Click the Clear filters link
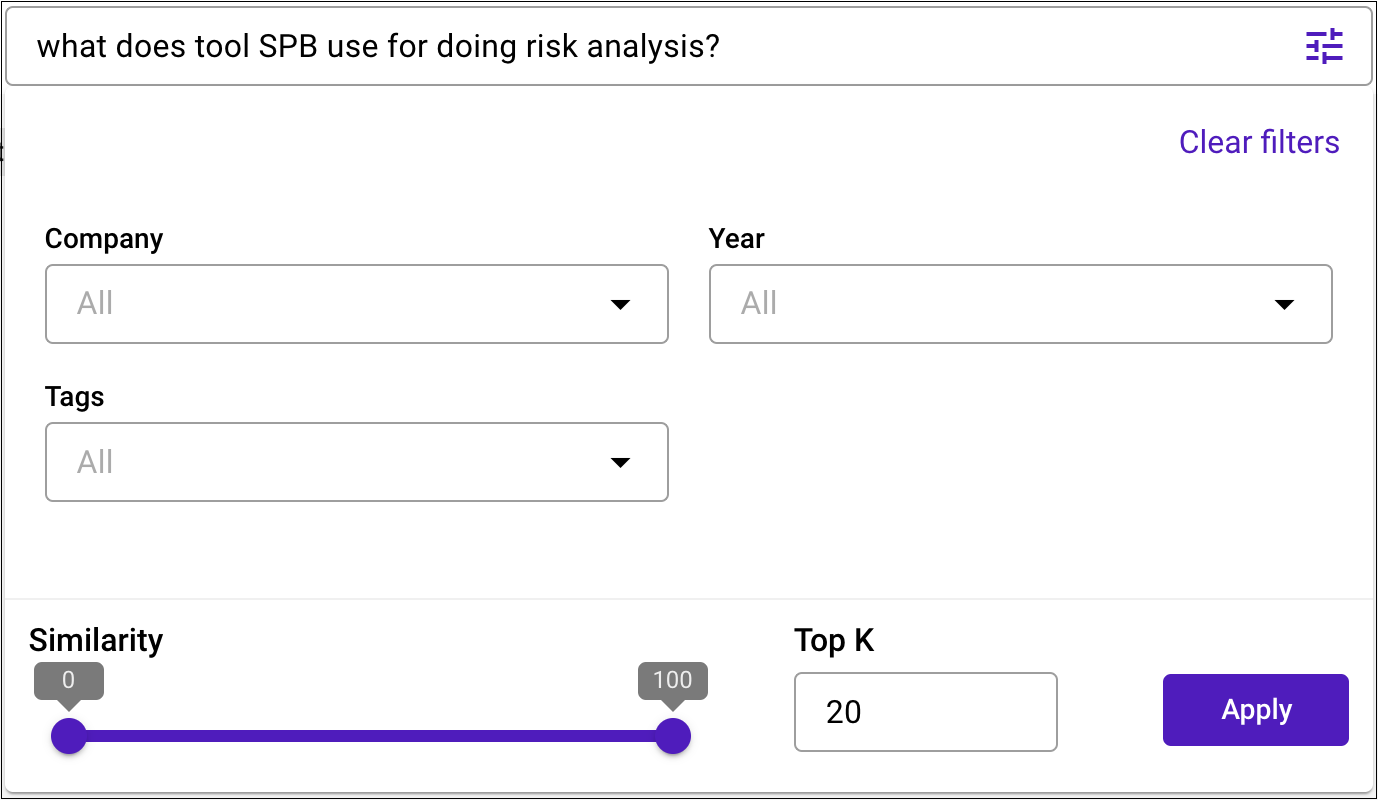The height and width of the screenshot is (800, 1378). tap(1259, 142)
